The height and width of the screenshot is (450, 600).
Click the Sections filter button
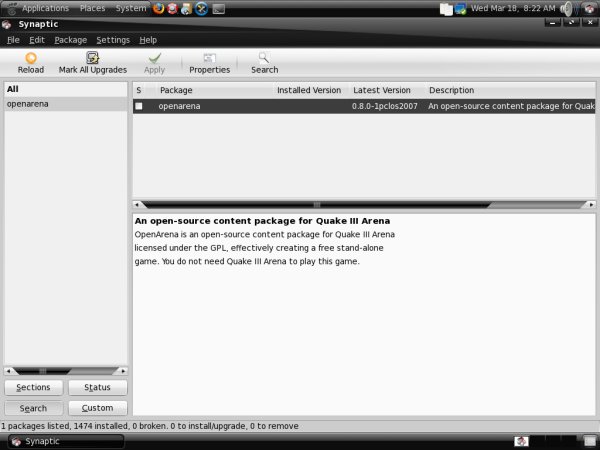point(34,387)
